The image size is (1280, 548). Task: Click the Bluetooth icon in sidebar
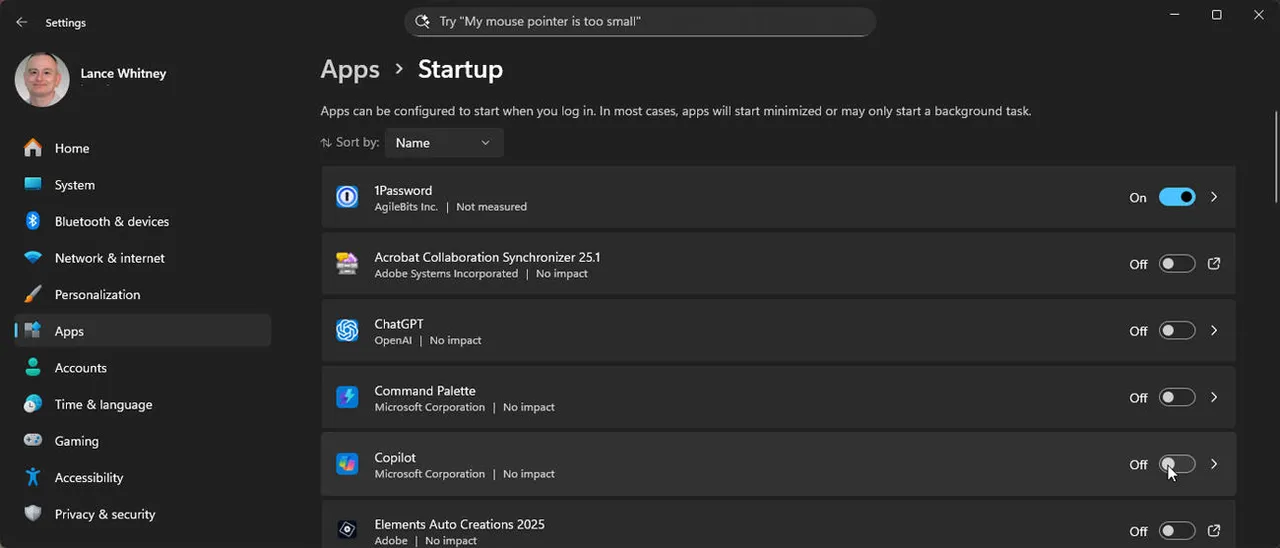[33, 221]
